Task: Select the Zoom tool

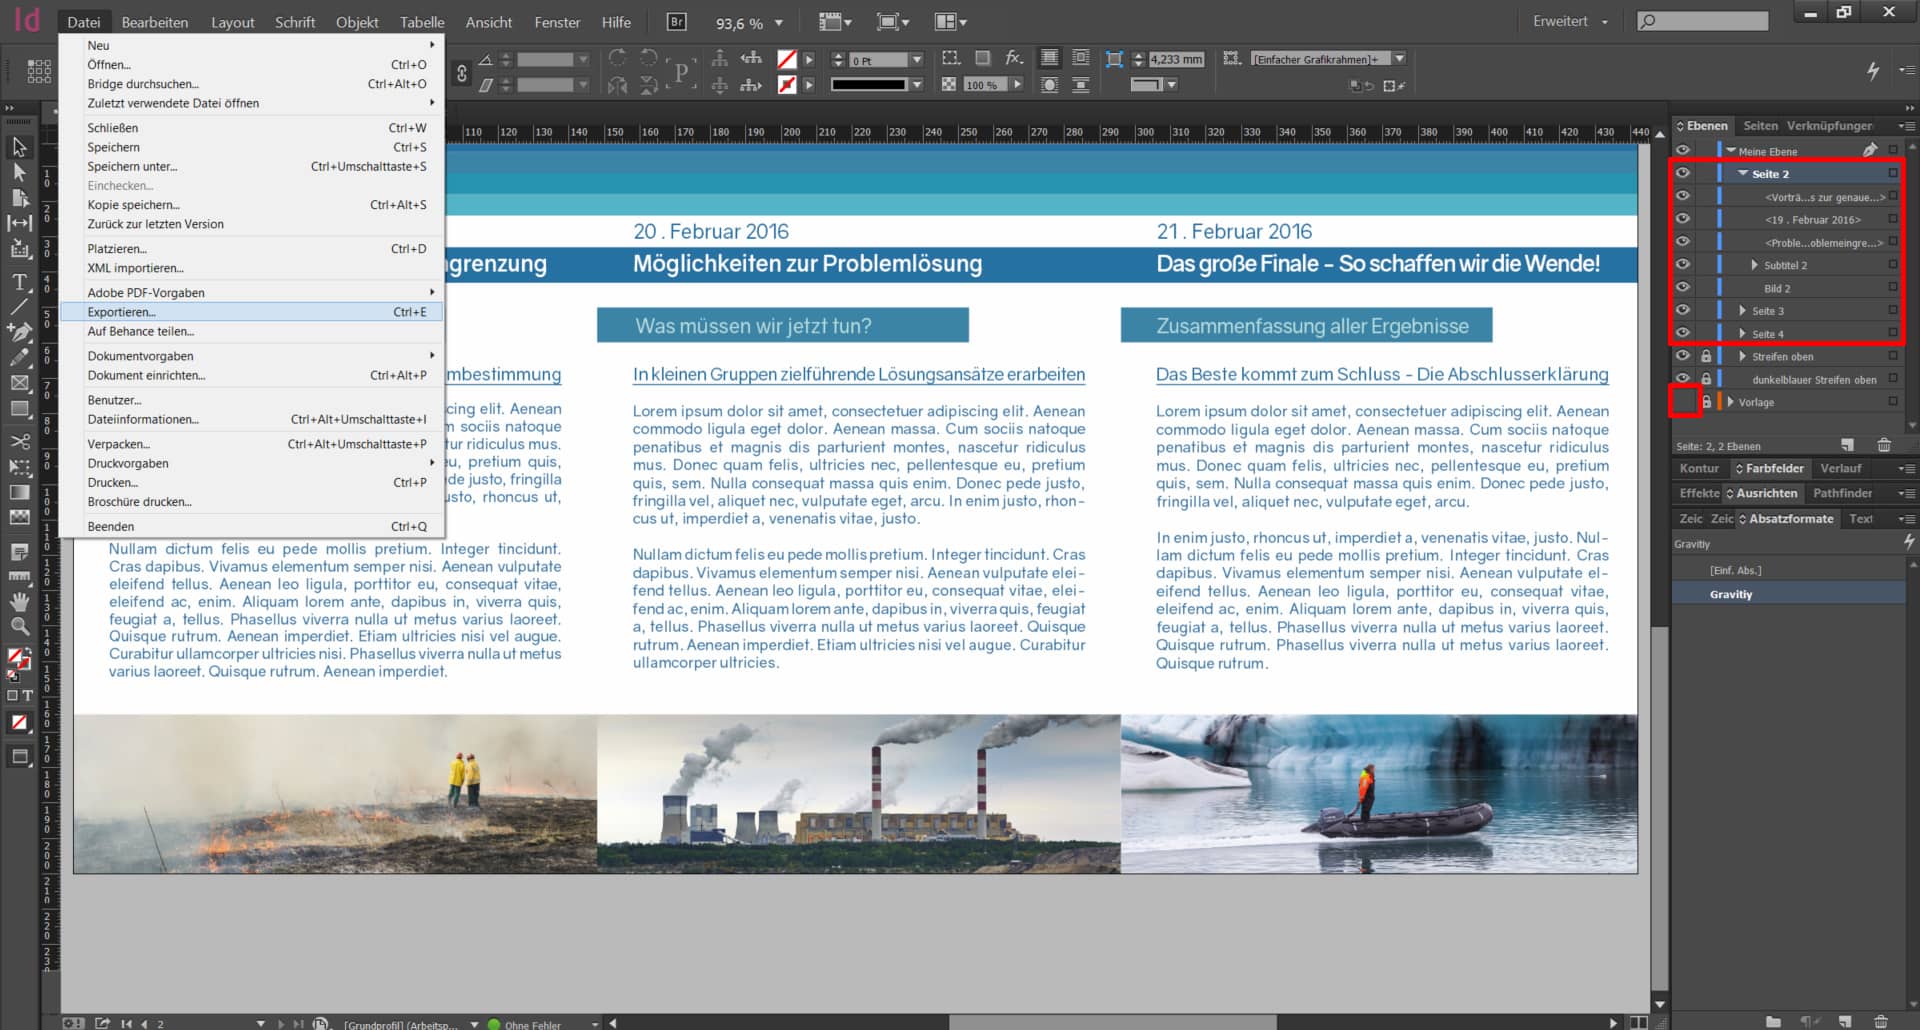Action: 20,625
